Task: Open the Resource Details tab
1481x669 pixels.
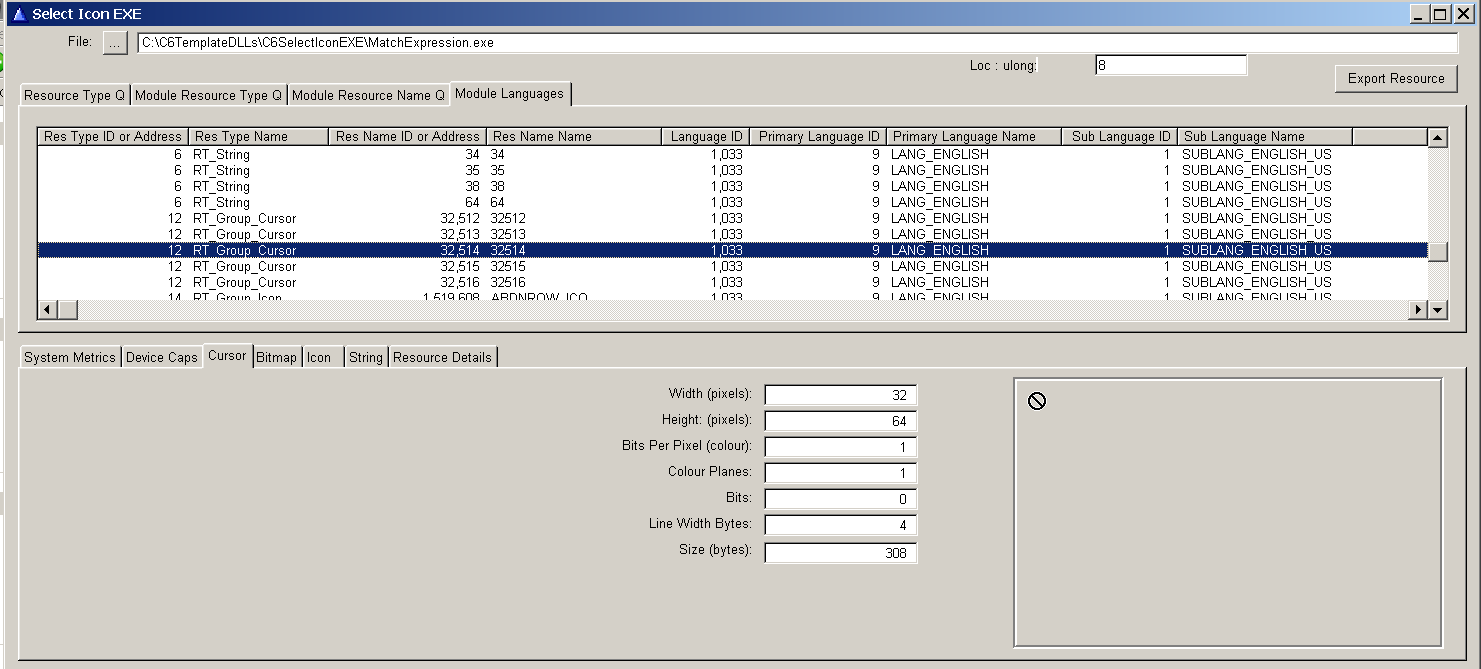Action: pyautogui.click(x=442, y=357)
